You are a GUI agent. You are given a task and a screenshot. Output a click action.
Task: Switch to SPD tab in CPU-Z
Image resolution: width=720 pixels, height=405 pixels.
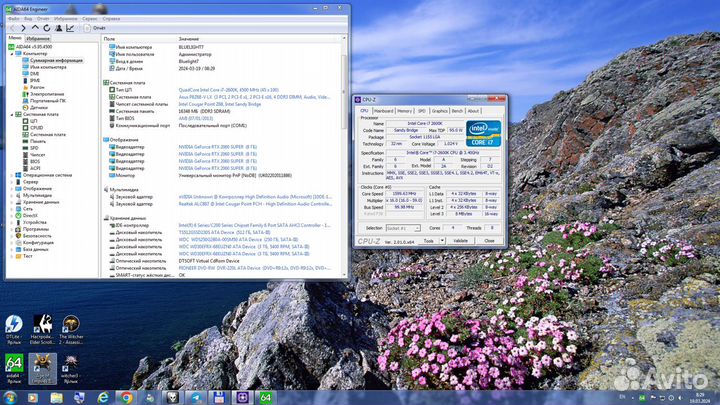[x=422, y=111]
